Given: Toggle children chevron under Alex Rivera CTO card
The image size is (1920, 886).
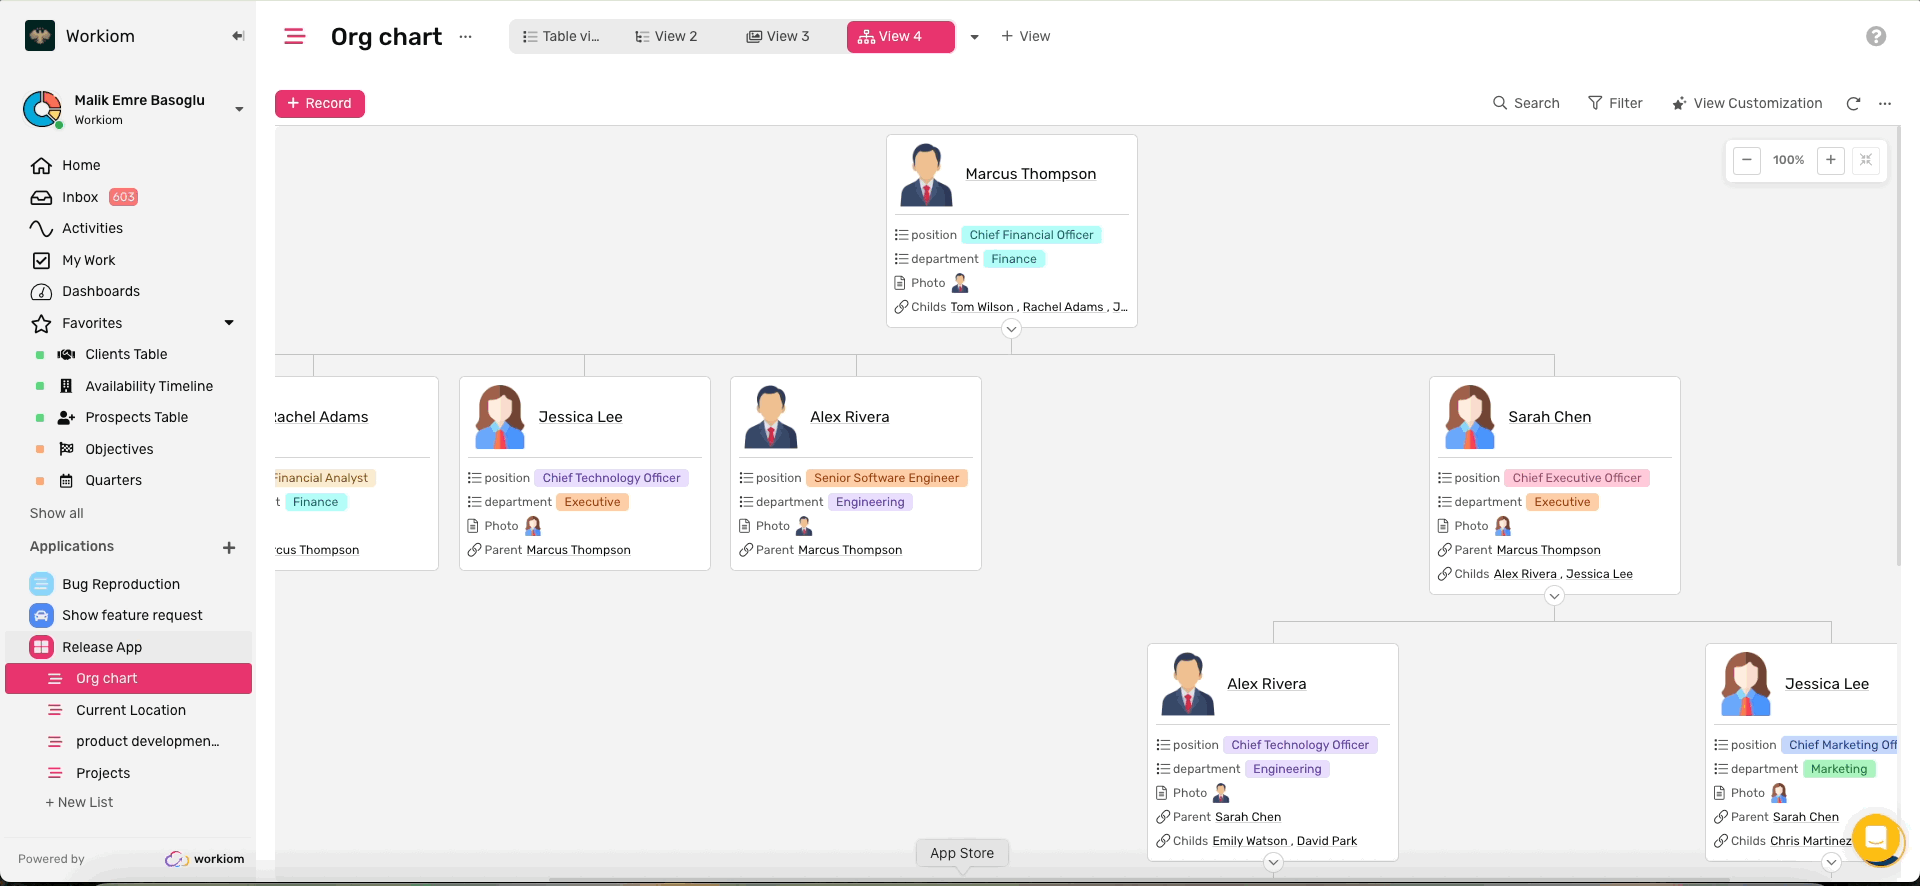Looking at the screenshot, I should point(1273,862).
